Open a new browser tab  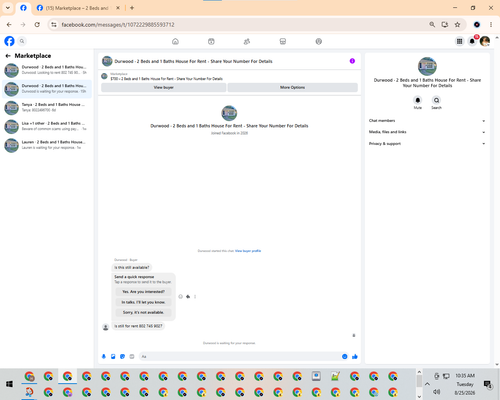point(132,8)
